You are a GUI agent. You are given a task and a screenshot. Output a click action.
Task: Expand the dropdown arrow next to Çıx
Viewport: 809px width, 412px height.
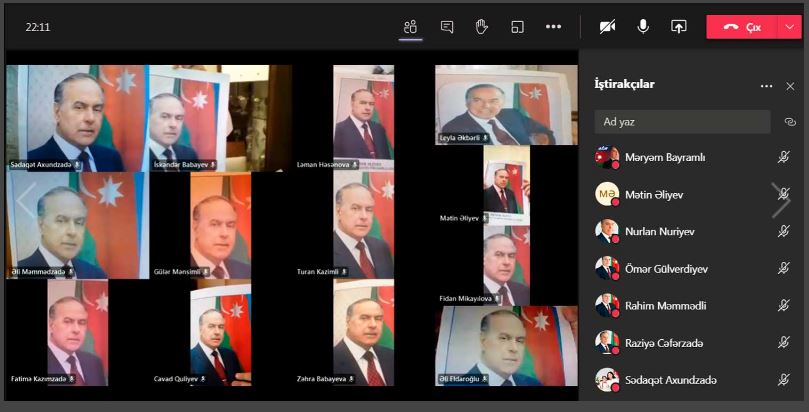(789, 27)
